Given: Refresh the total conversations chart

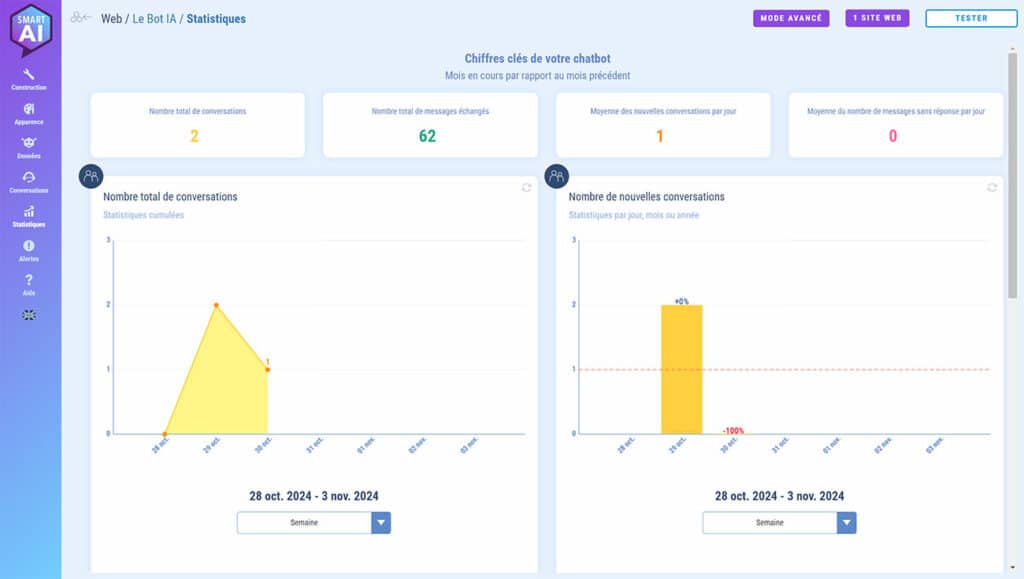Looking at the screenshot, I should pyautogui.click(x=526, y=188).
